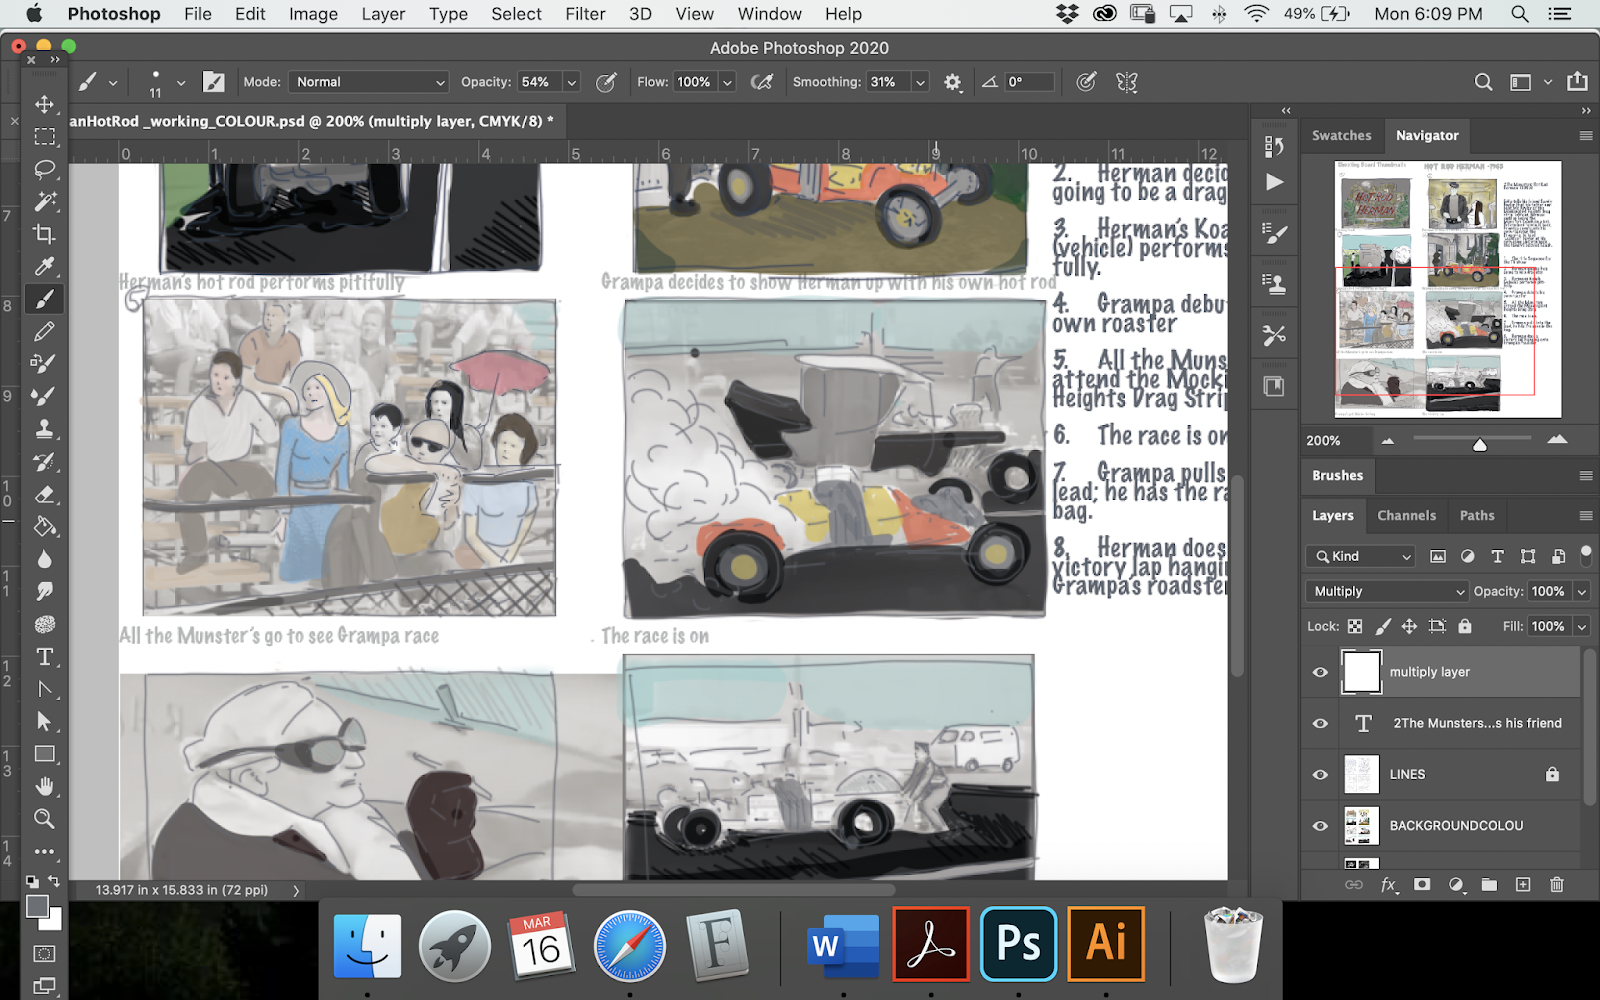Screen dimensions: 1600x1000
Task: Pick the Sponge tool
Action: point(45,624)
